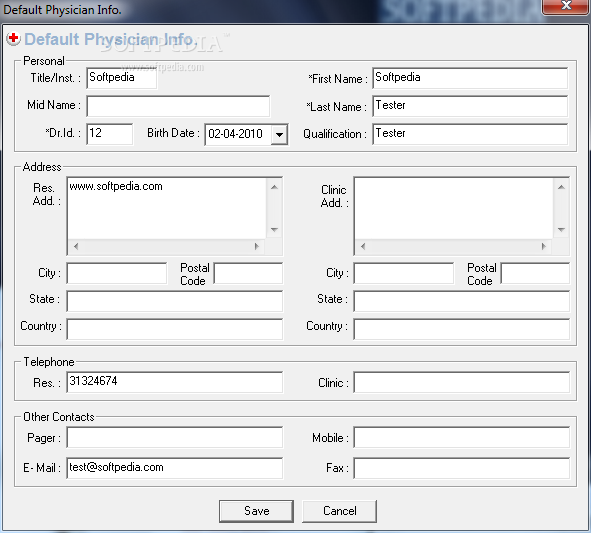Click the clinic Postal Code field
The height and width of the screenshot is (533, 591).
[535, 273]
